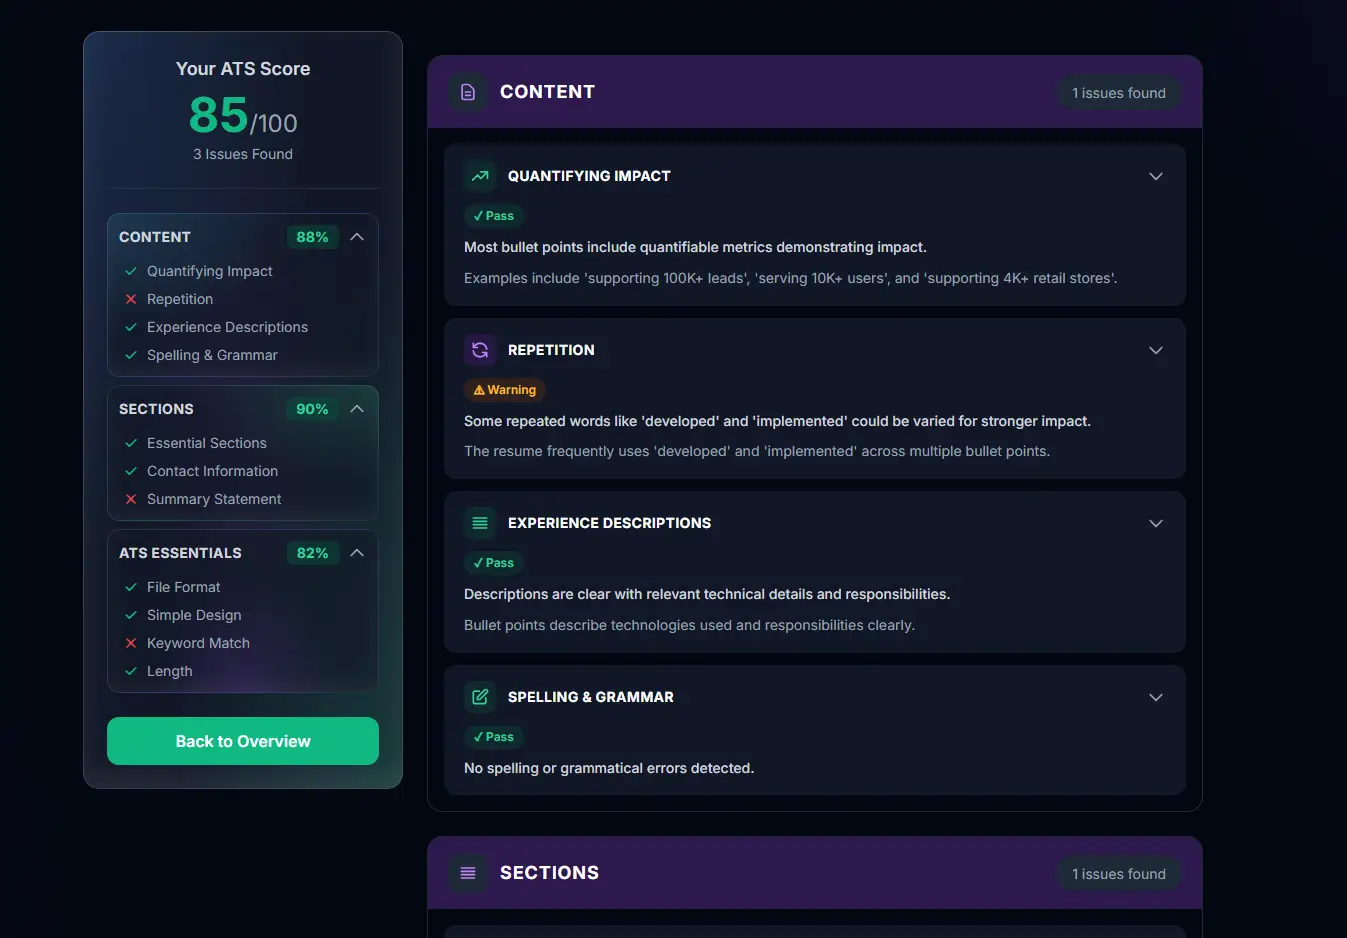
Task: Select the Spelling & Grammar card header
Action: coord(589,696)
